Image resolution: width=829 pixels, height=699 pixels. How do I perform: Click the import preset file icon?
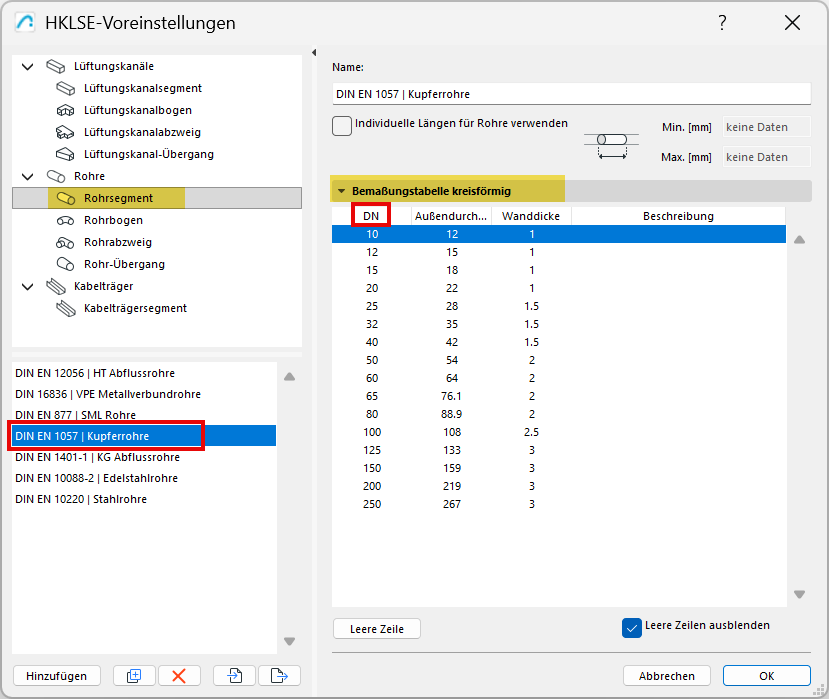(235, 676)
